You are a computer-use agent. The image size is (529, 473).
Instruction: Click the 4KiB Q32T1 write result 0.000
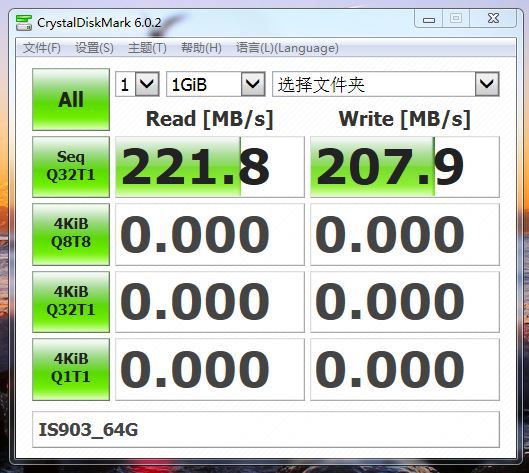(405, 302)
